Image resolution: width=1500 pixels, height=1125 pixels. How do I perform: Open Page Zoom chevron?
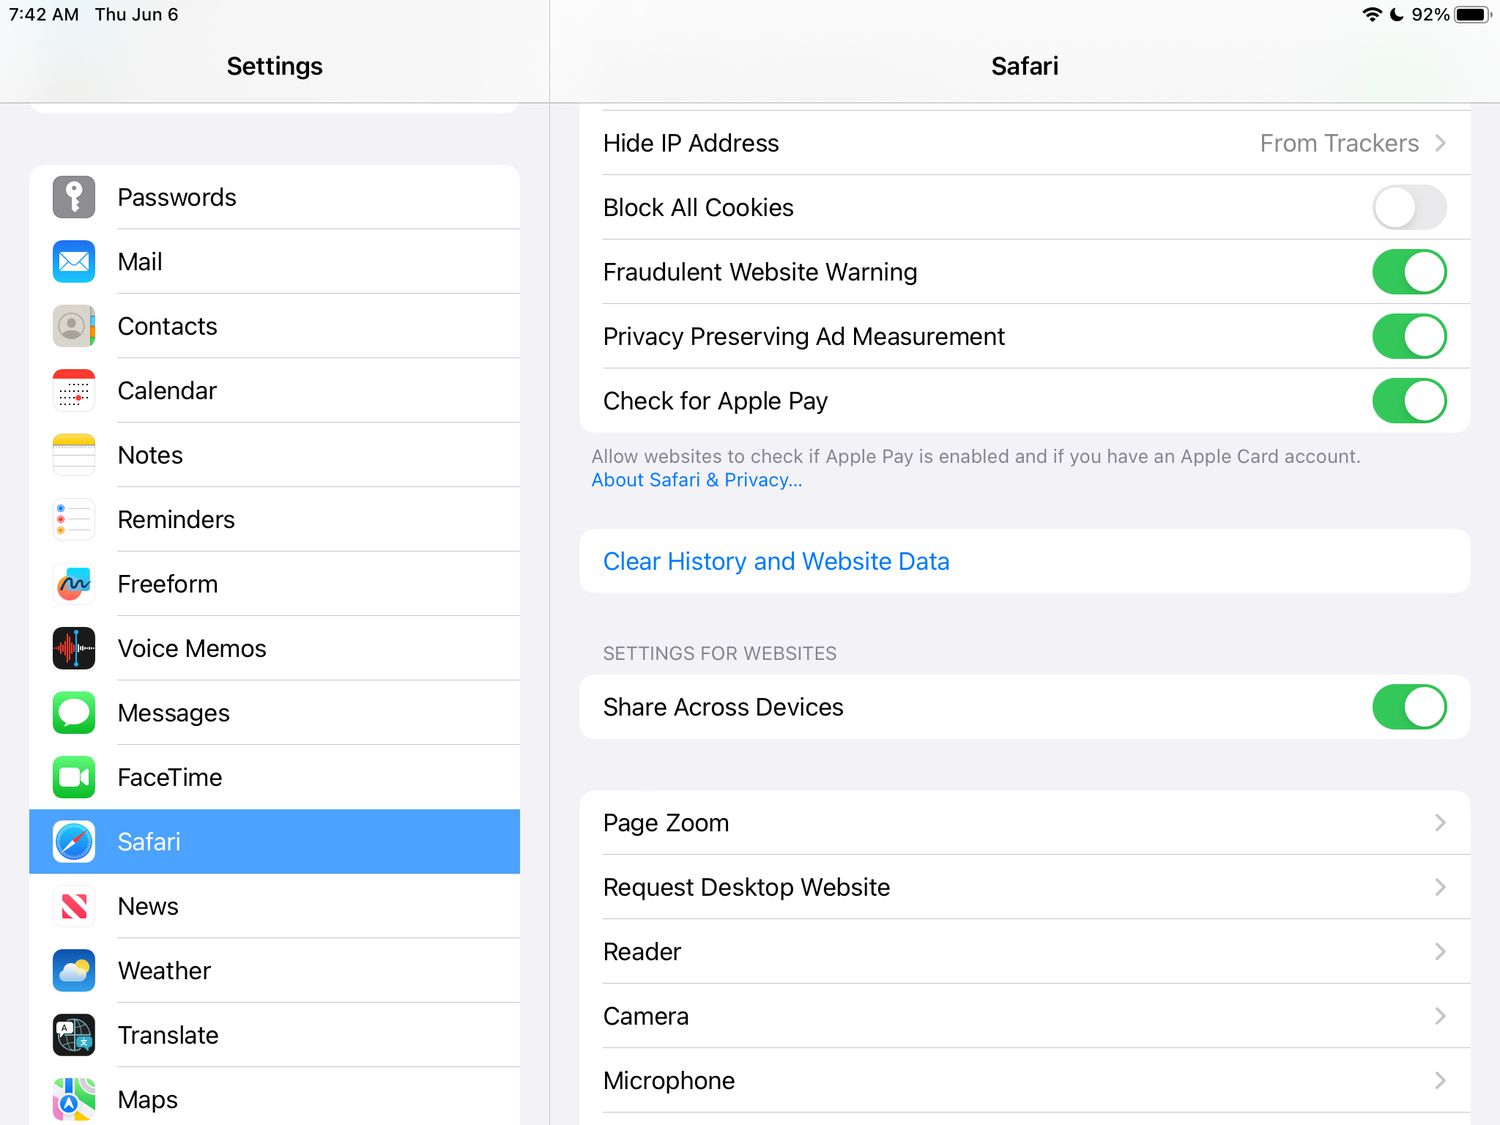(x=1439, y=823)
